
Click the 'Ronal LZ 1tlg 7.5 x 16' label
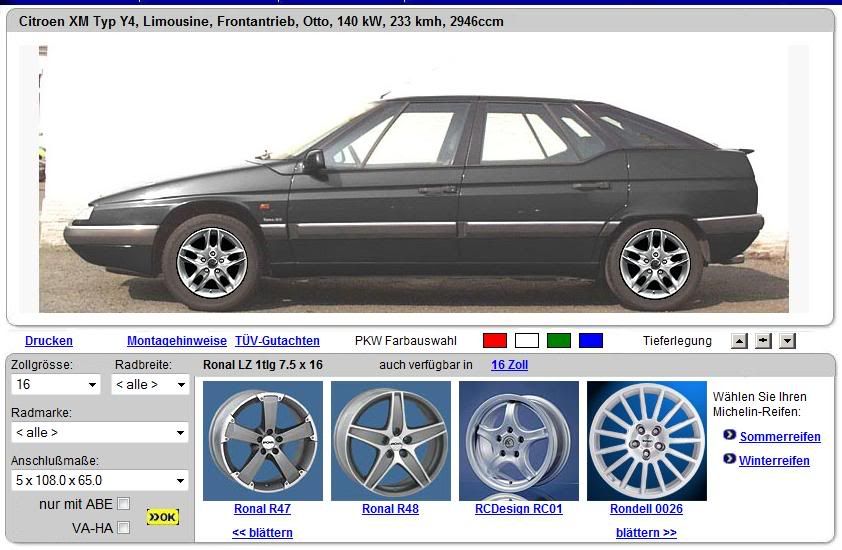pyautogui.click(x=263, y=365)
